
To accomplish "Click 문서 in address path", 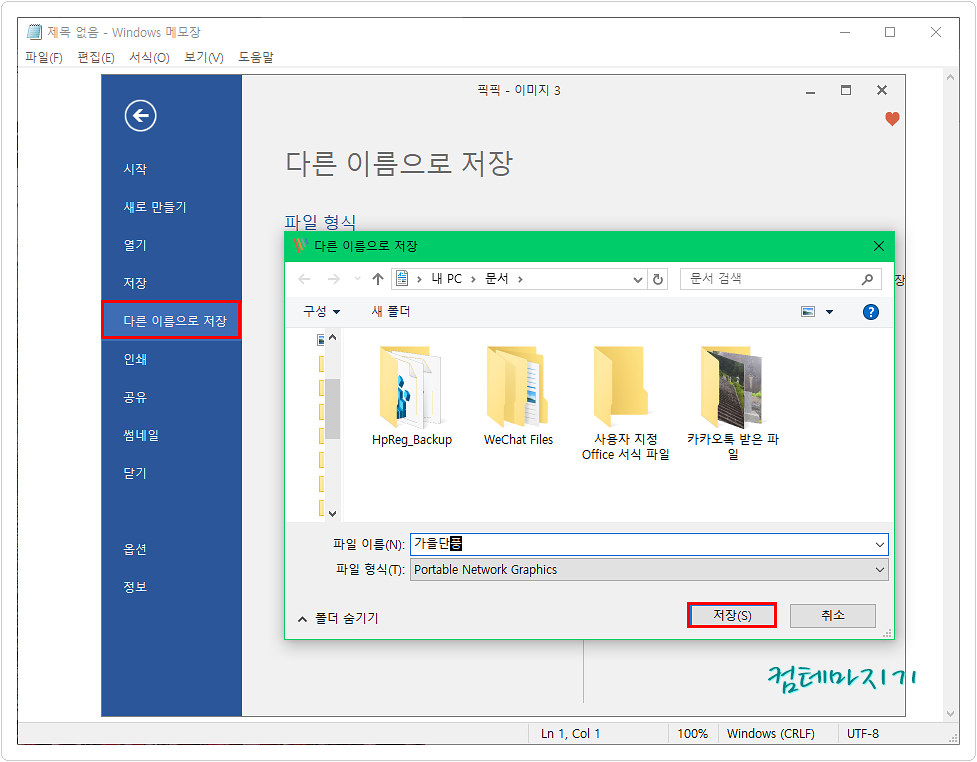I will [x=497, y=279].
